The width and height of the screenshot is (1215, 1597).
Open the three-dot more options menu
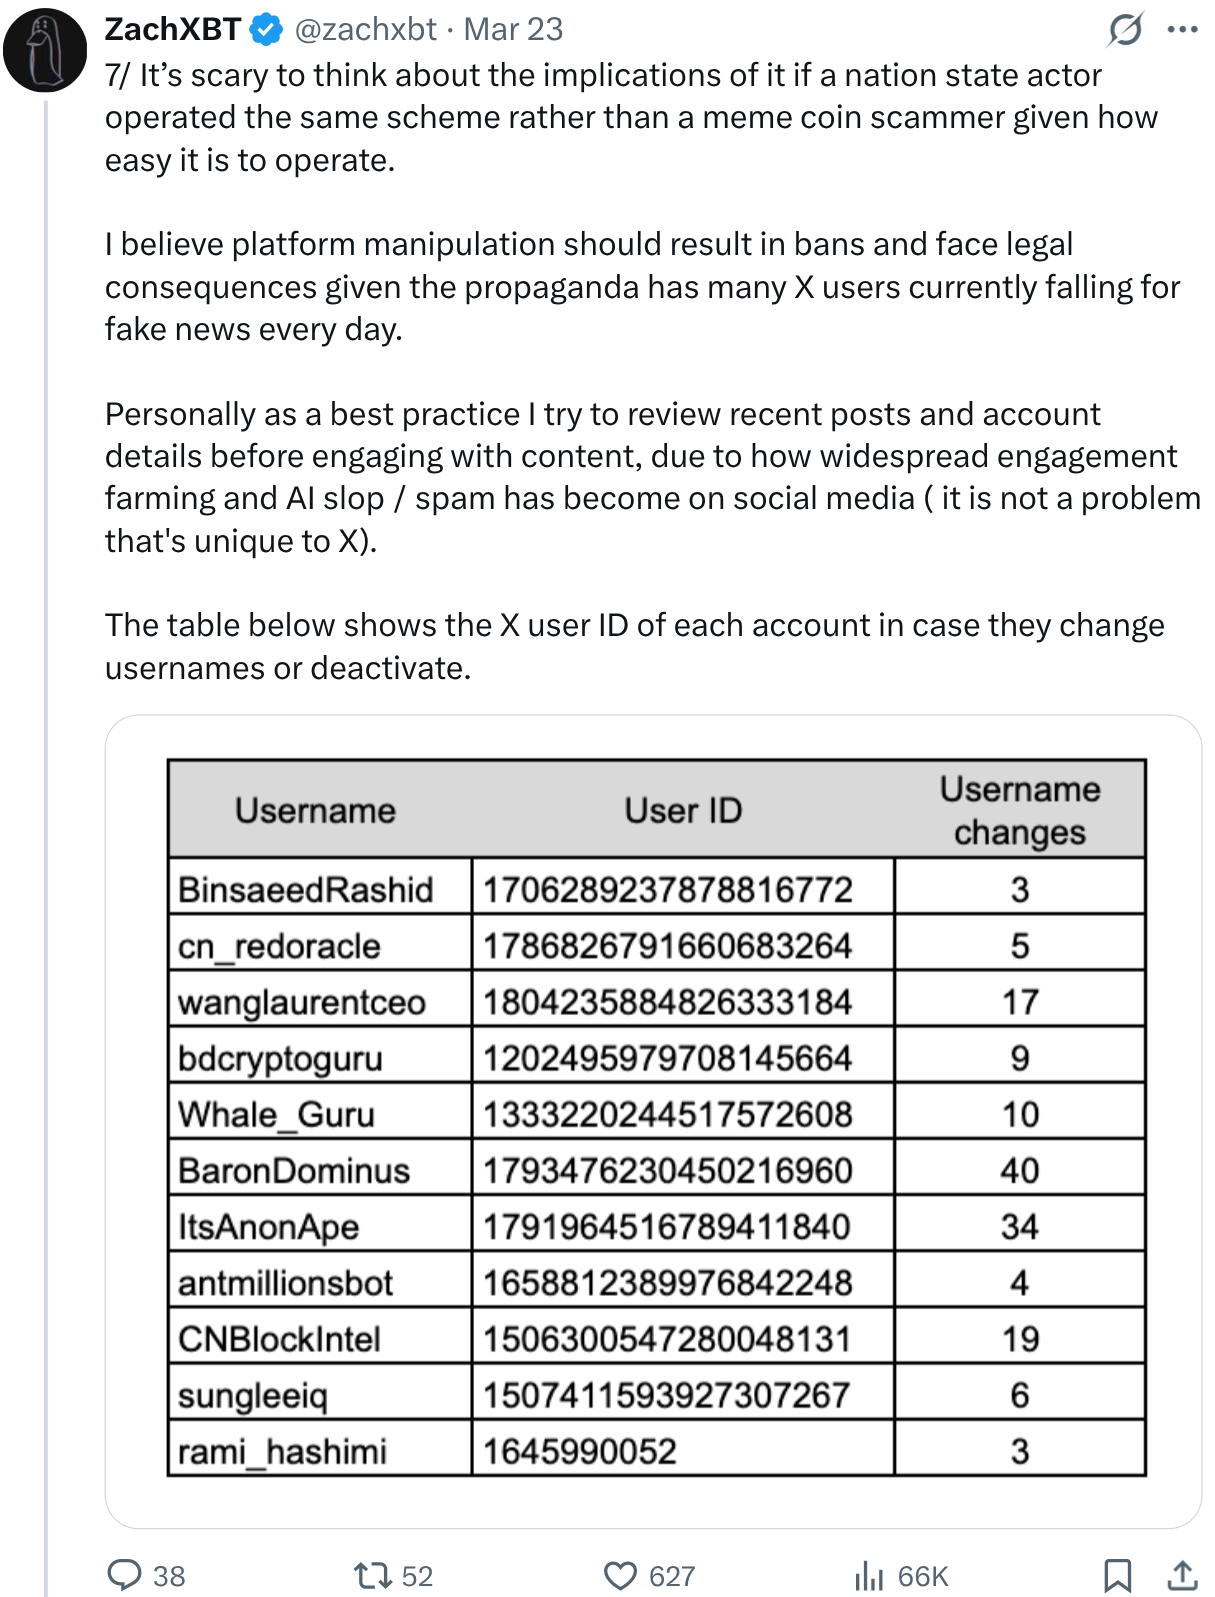pyautogui.click(x=1182, y=30)
